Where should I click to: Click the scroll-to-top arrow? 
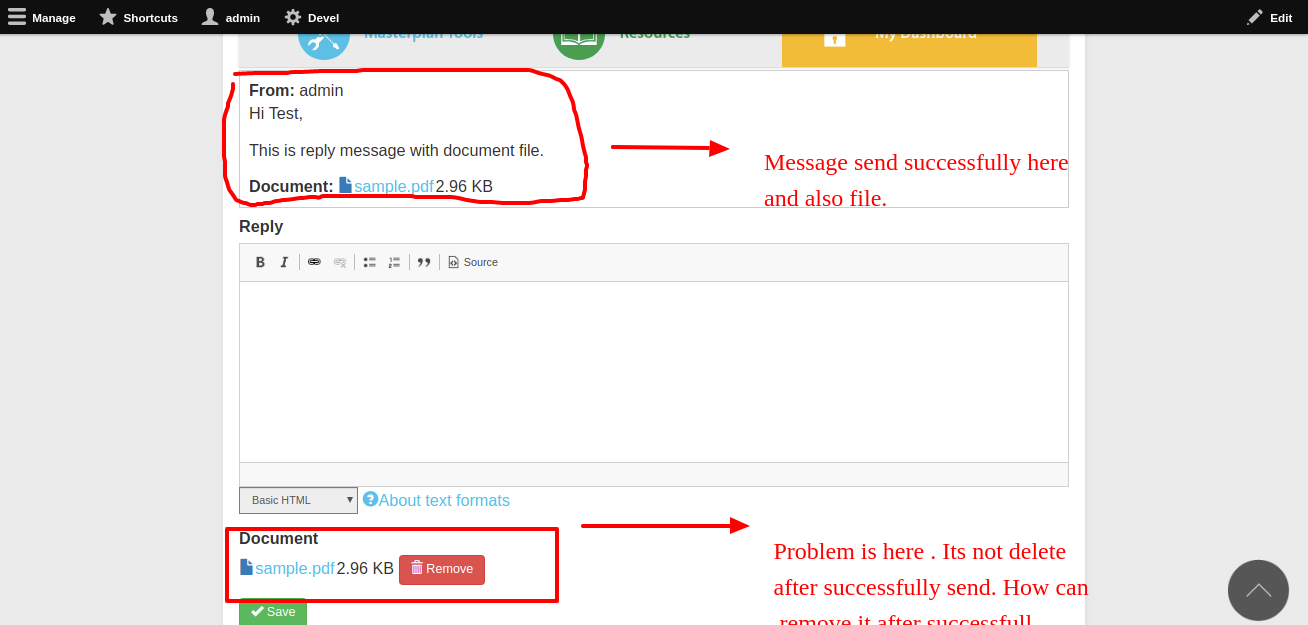click(1258, 590)
